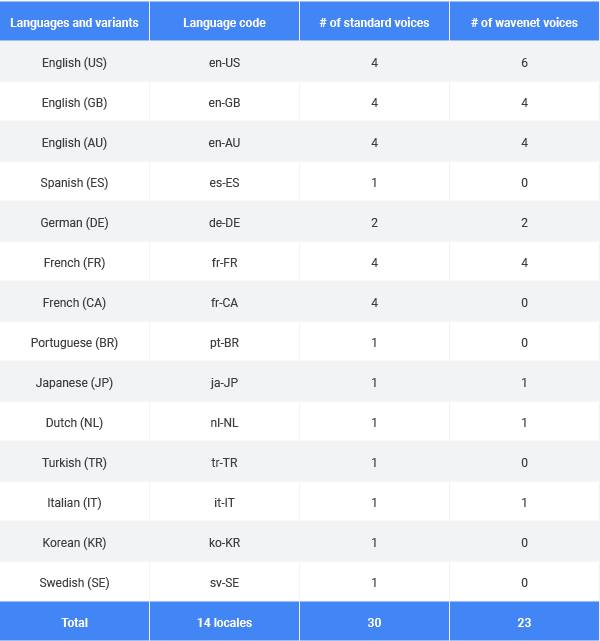Click the tr-TR language code cell
The image size is (600, 641).
(x=224, y=462)
